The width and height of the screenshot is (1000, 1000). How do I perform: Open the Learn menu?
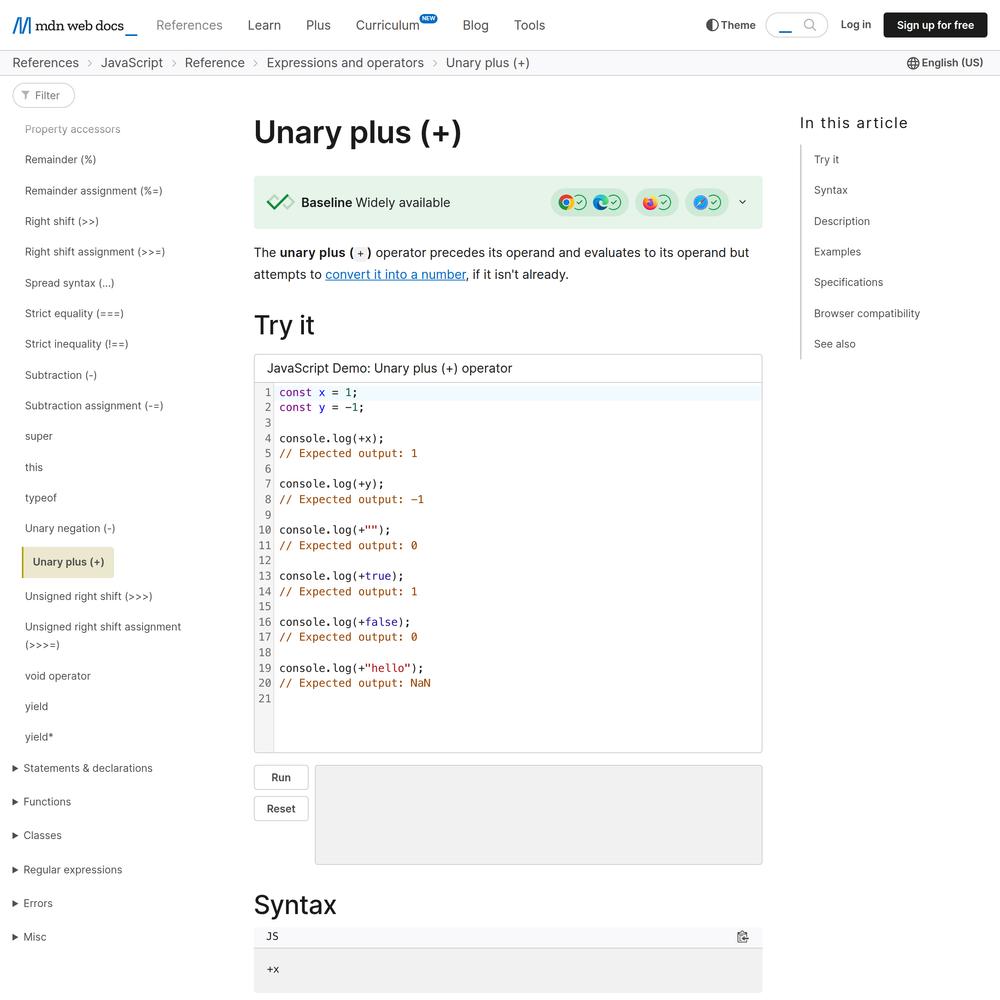pos(264,25)
